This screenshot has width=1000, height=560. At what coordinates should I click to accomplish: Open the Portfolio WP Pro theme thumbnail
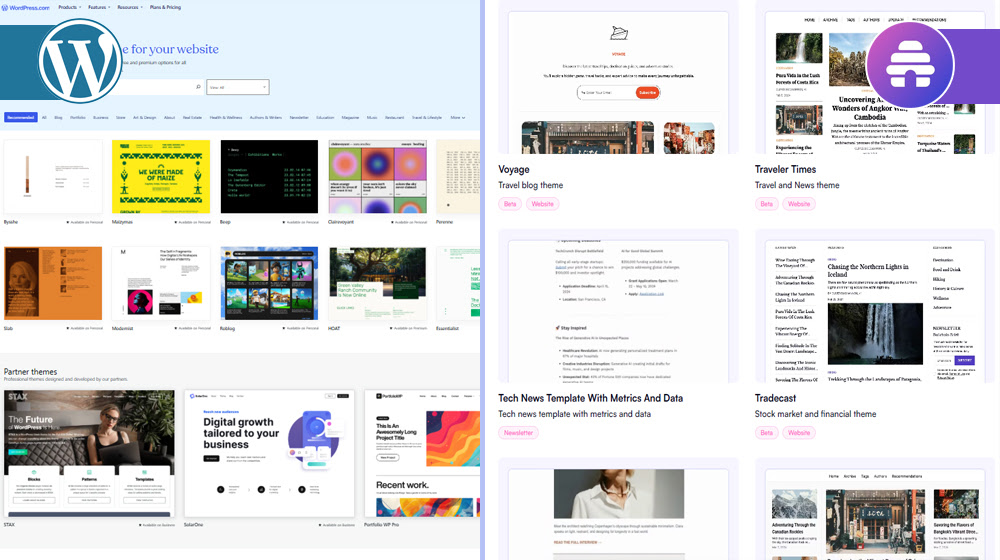422,453
